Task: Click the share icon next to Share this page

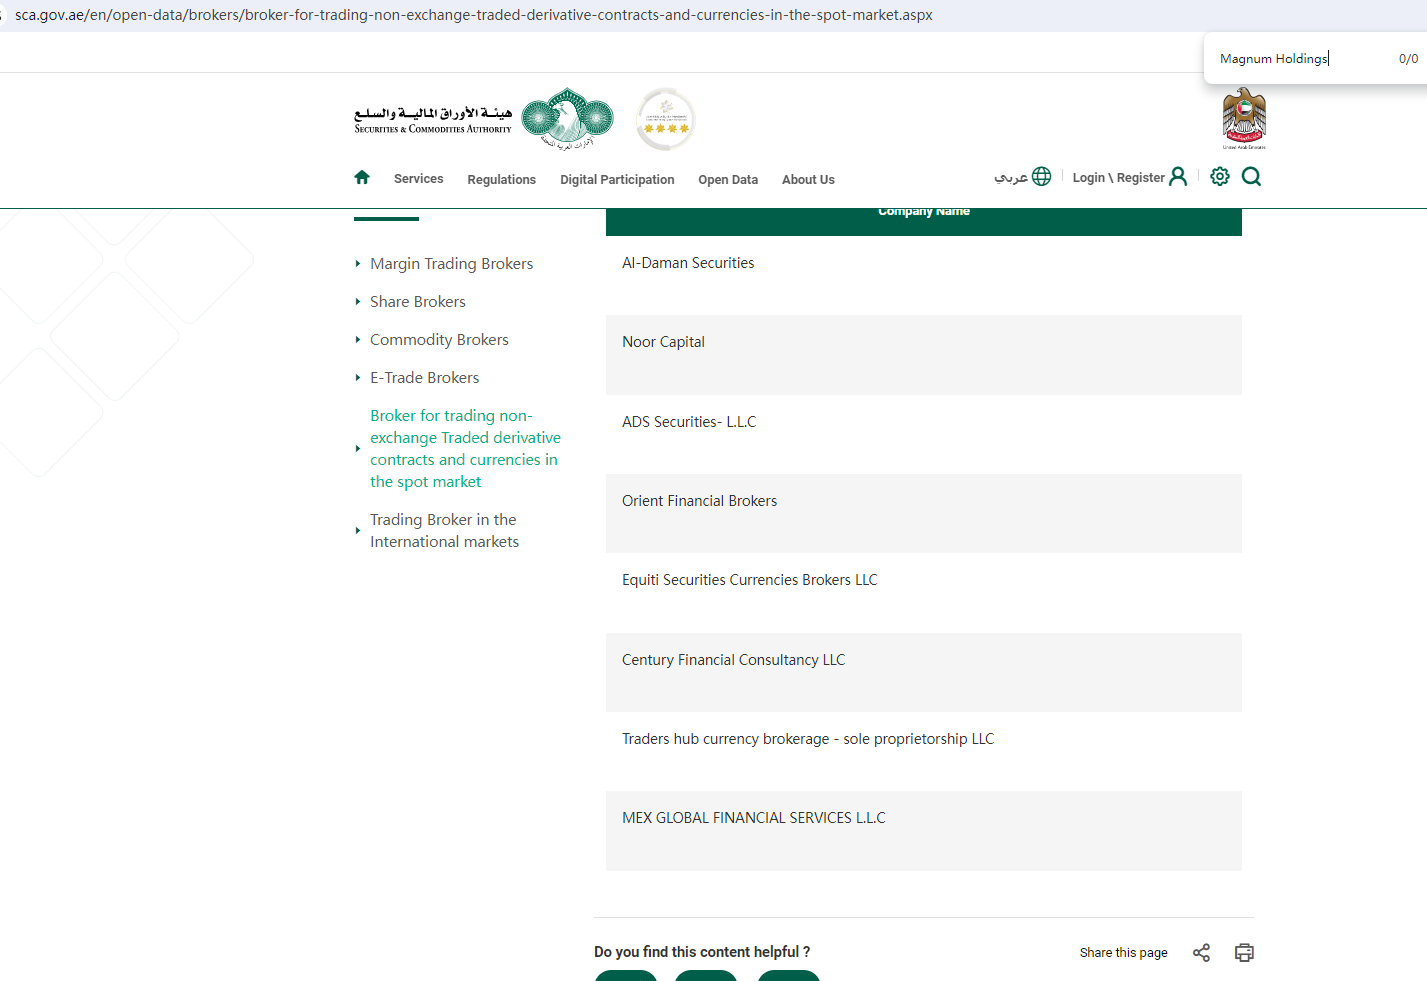Action: (x=1201, y=952)
